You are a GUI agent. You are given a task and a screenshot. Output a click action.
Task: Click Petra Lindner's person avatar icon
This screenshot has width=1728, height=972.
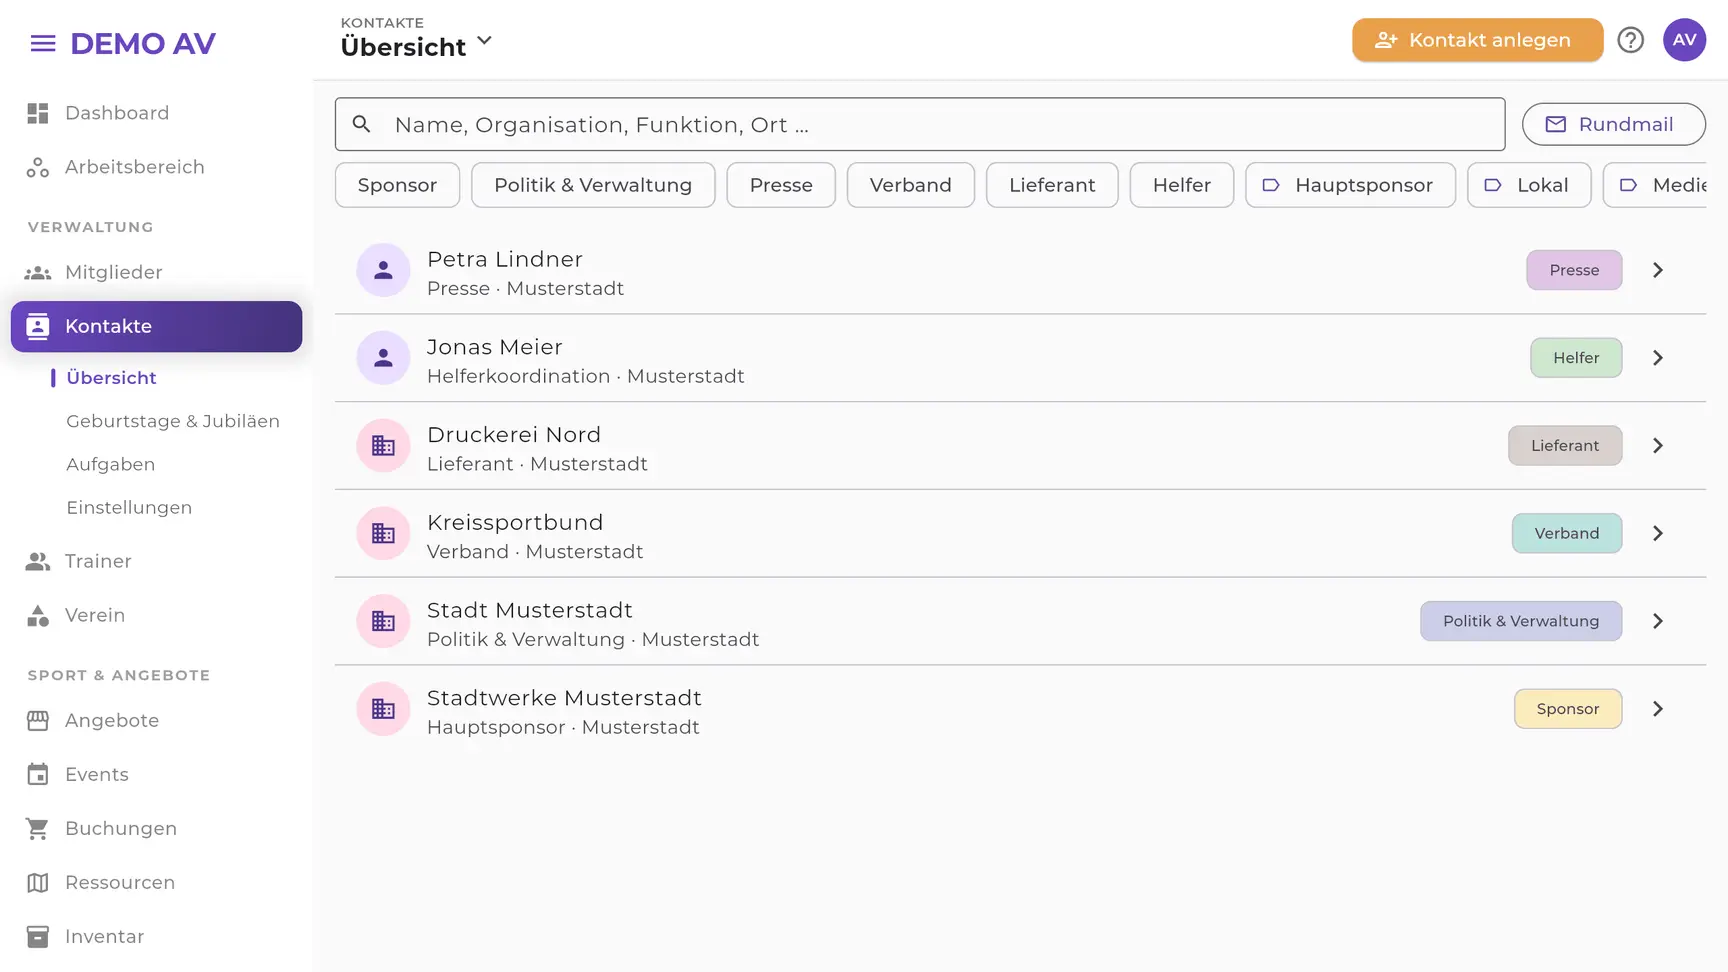(x=383, y=270)
